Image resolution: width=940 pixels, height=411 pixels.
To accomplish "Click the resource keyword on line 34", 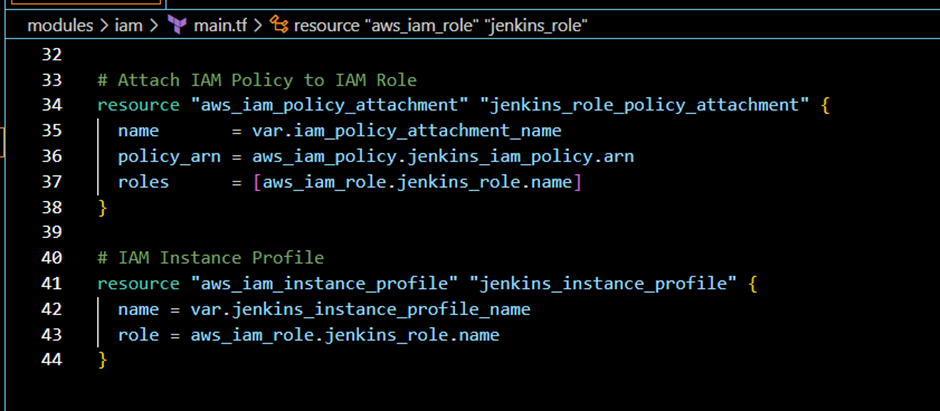I will point(138,105).
